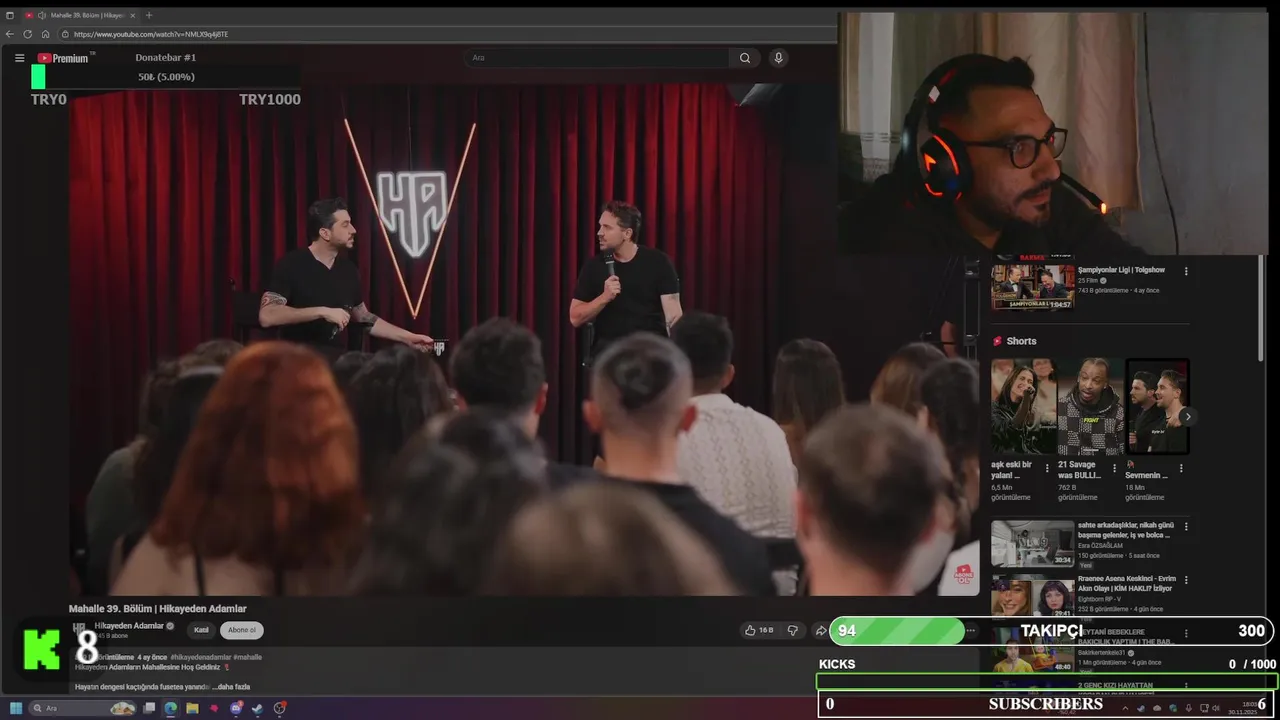Show next Shorts with arrow chevron

click(1187, 416)
